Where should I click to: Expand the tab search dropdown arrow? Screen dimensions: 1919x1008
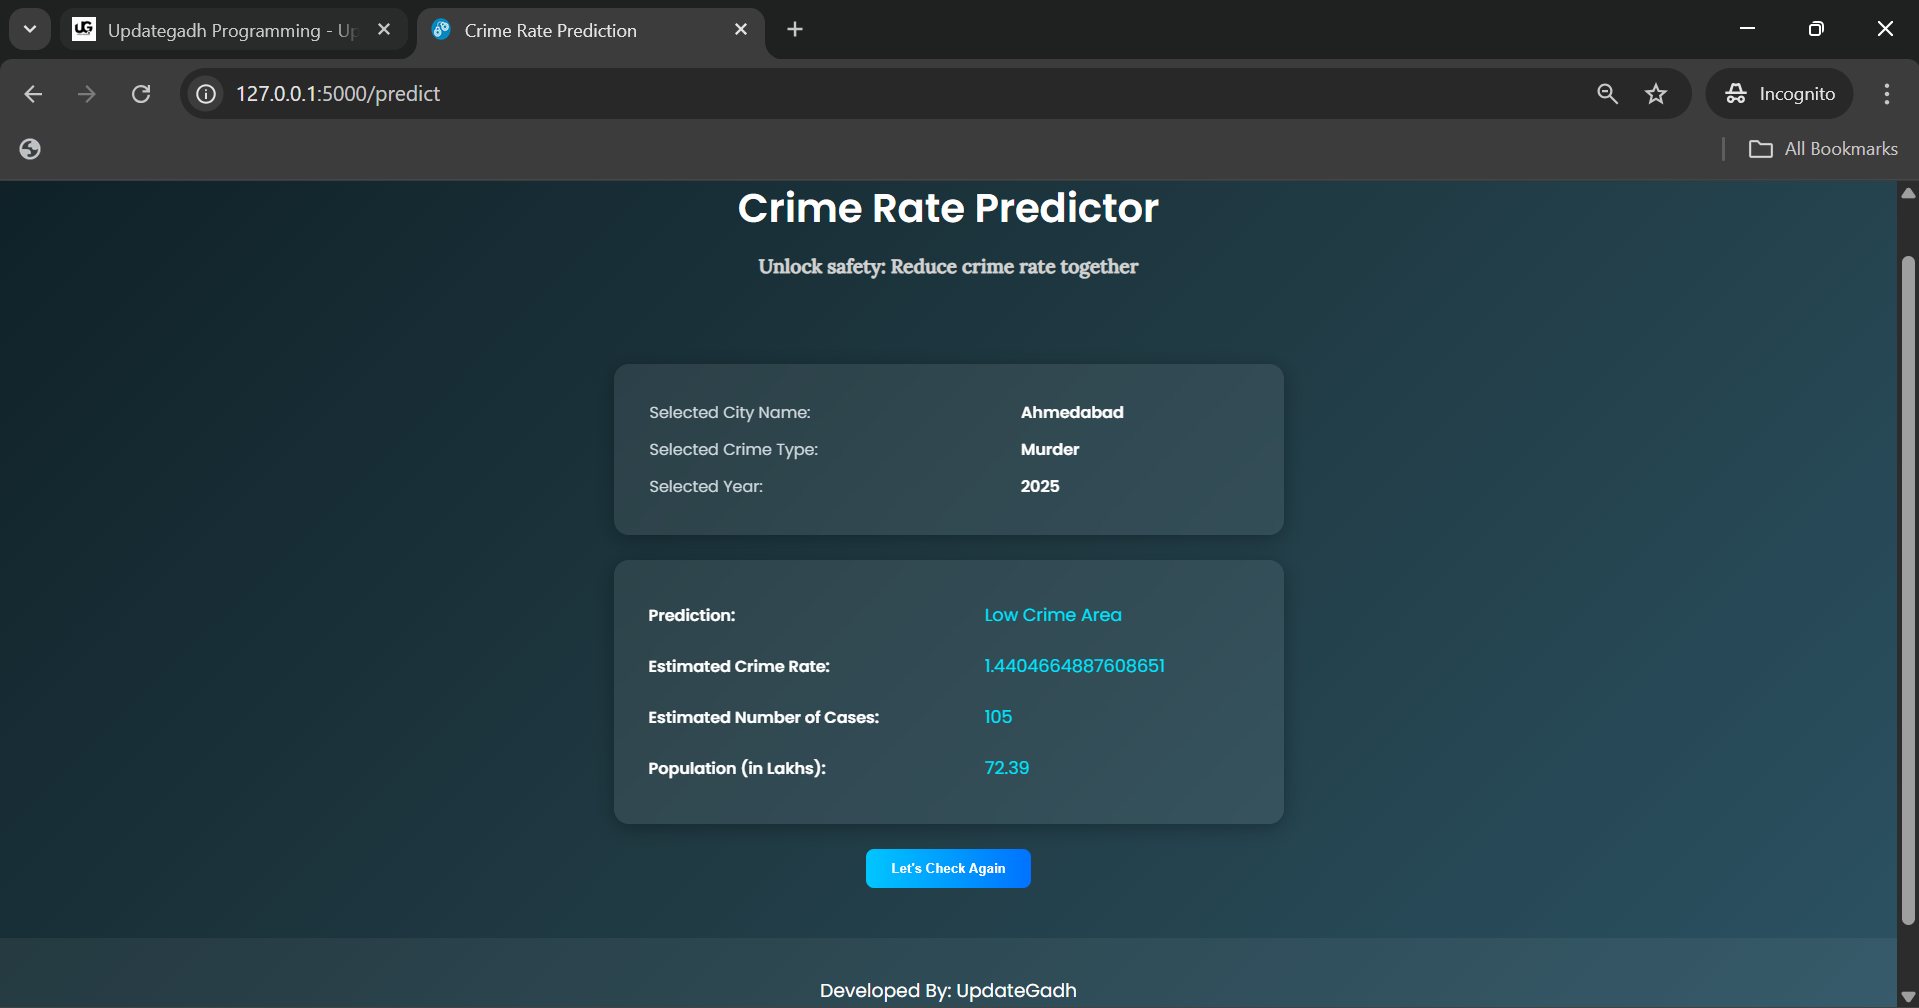(x=30, y=30)
